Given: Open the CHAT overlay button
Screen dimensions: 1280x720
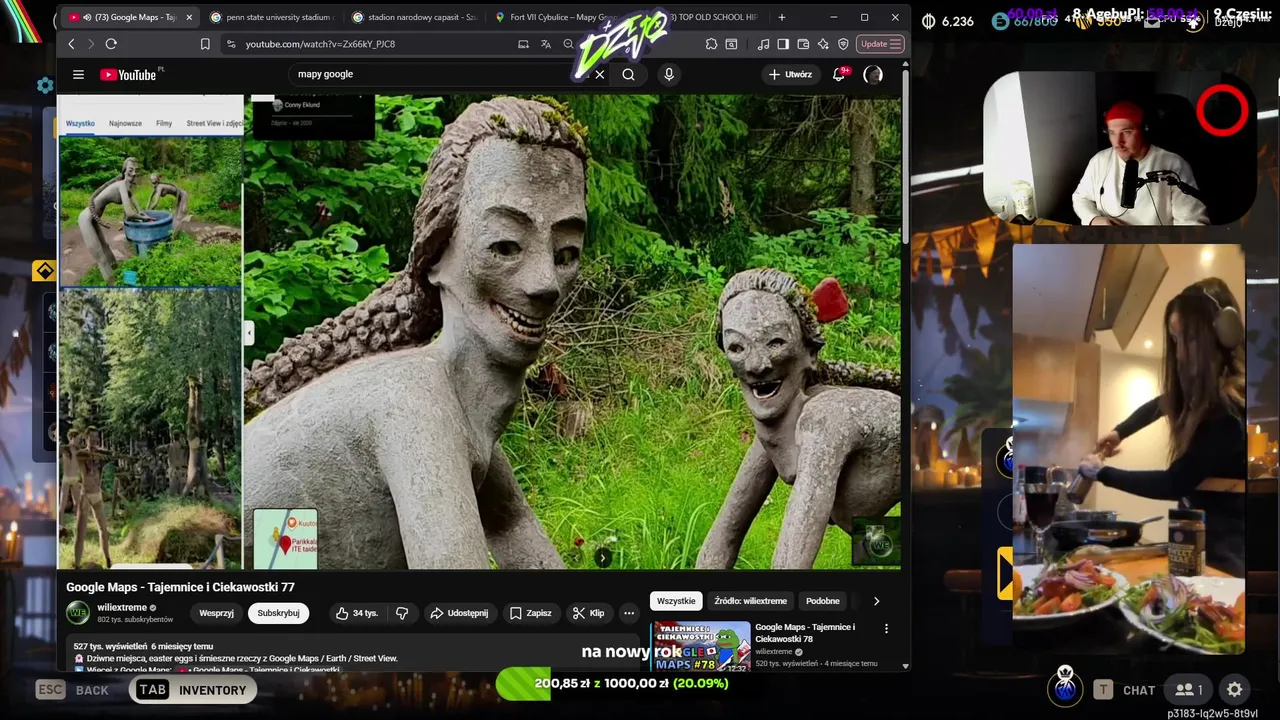Looking at the screenshot, I should [x=1126, y=690].
